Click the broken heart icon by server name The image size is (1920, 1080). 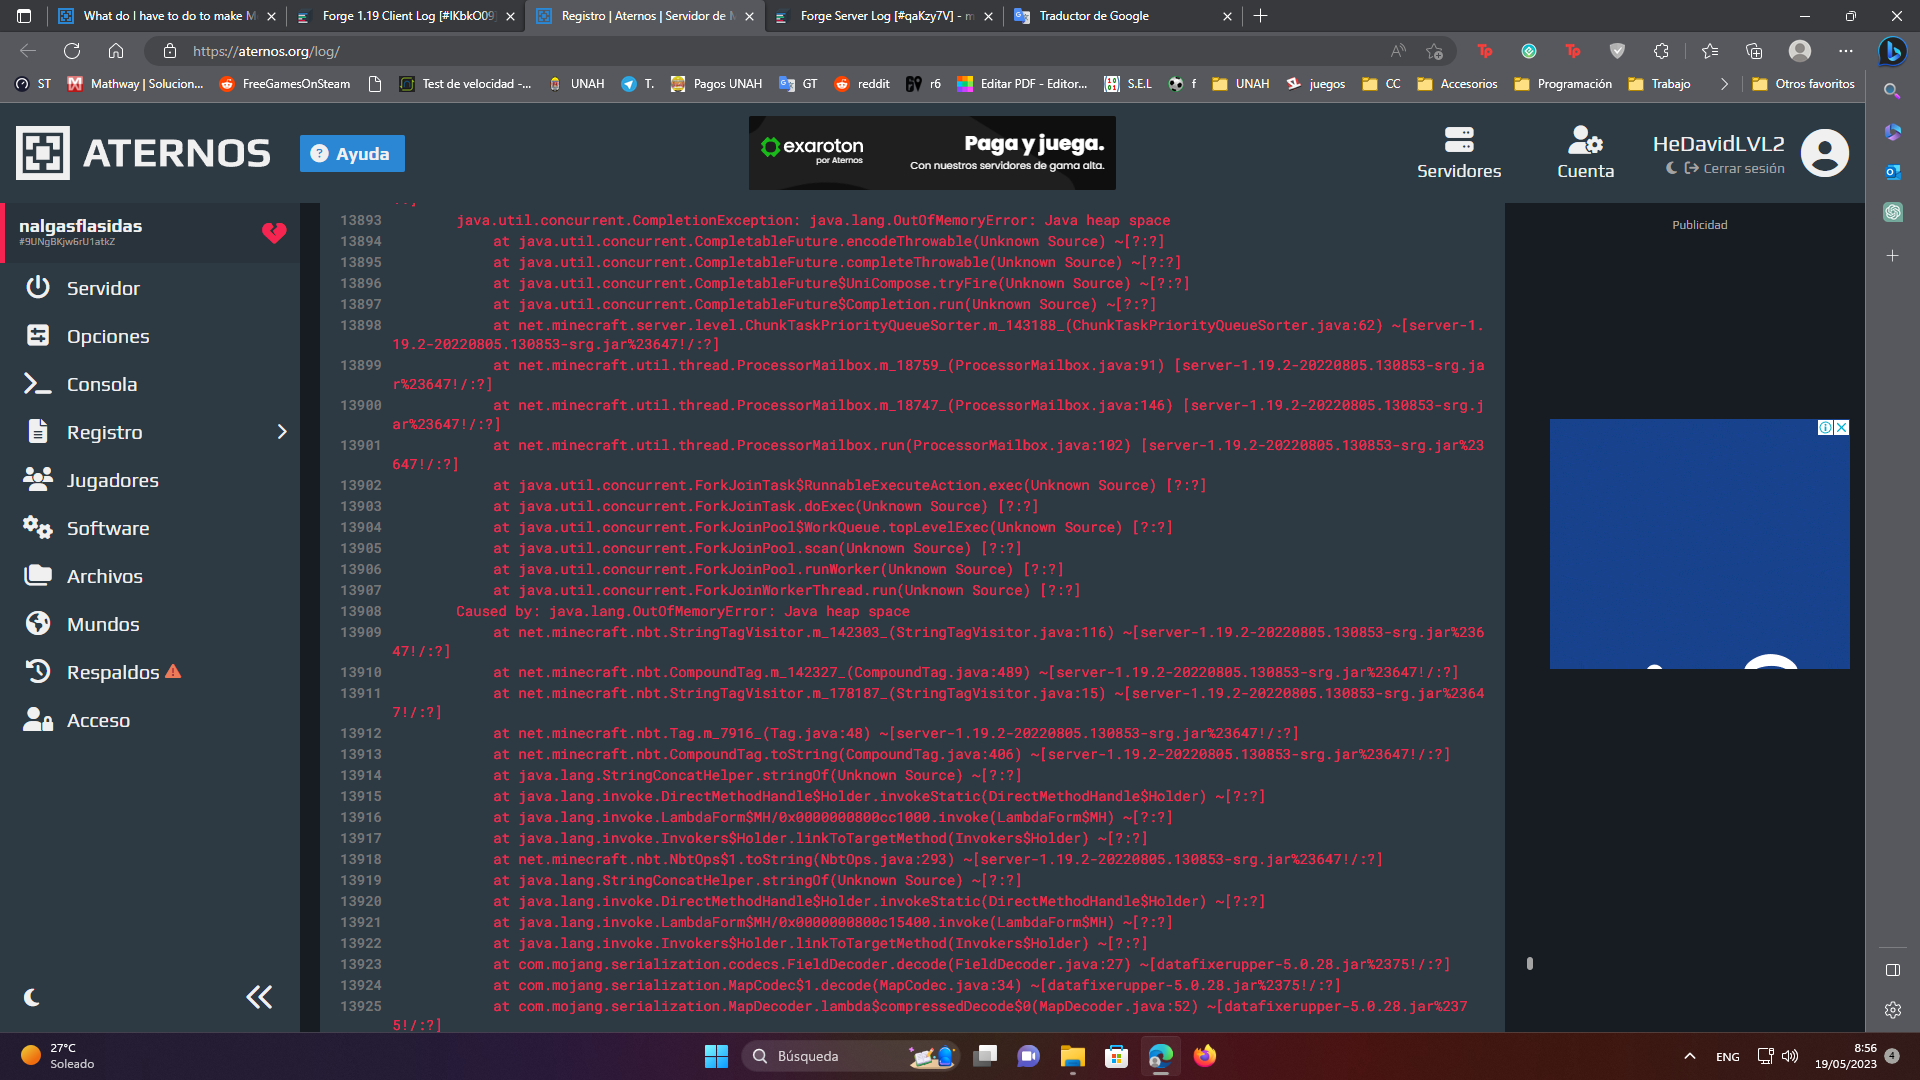click(274, 233)
